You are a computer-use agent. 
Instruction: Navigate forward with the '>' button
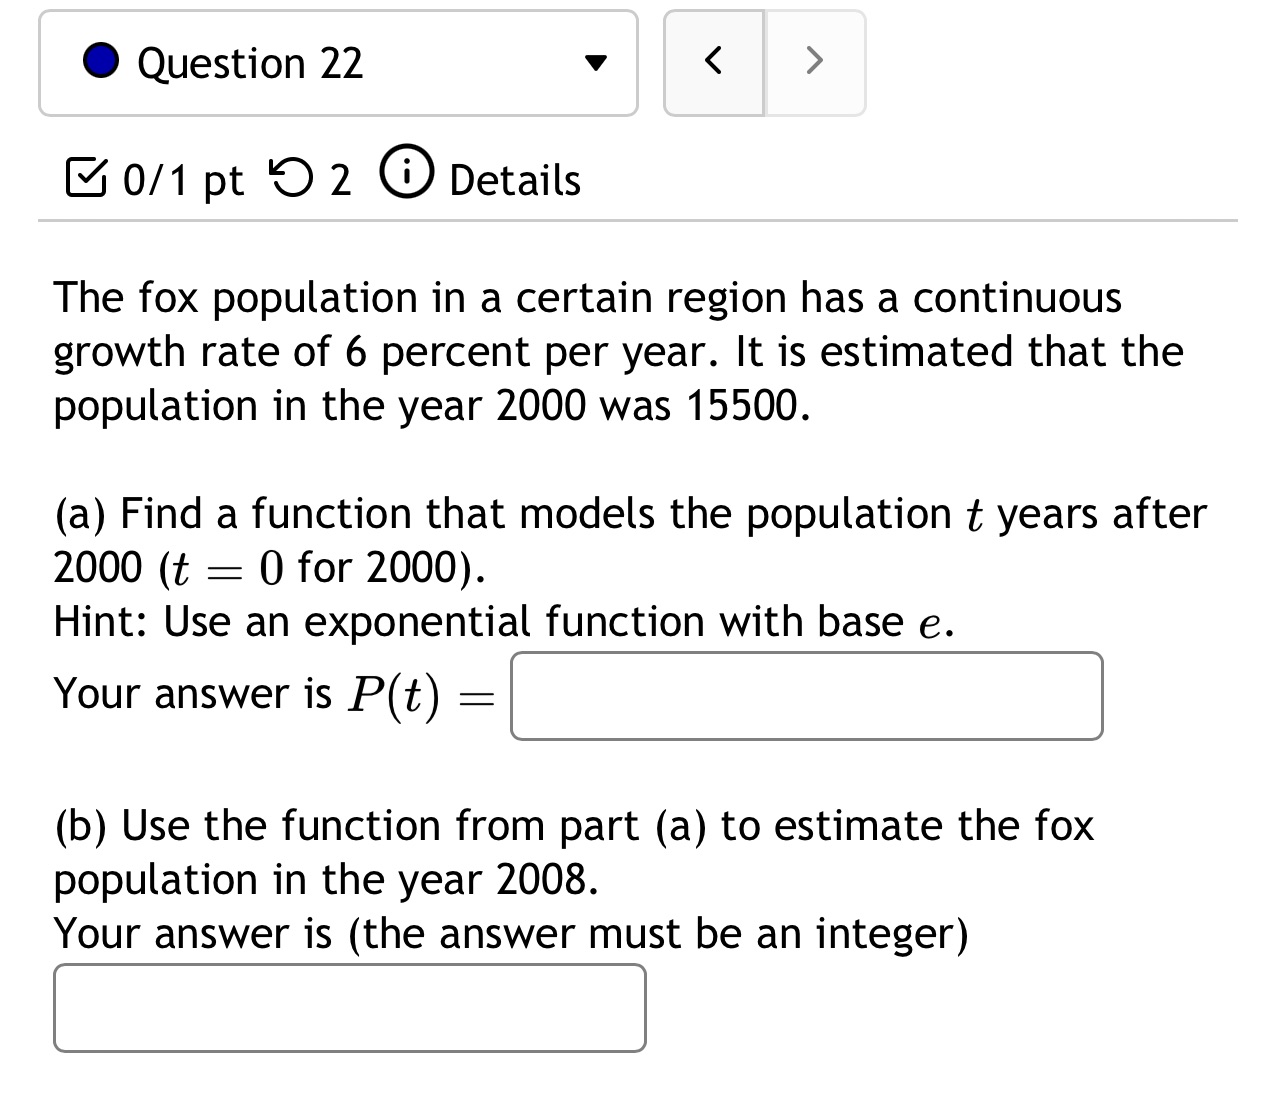[815, 60]
